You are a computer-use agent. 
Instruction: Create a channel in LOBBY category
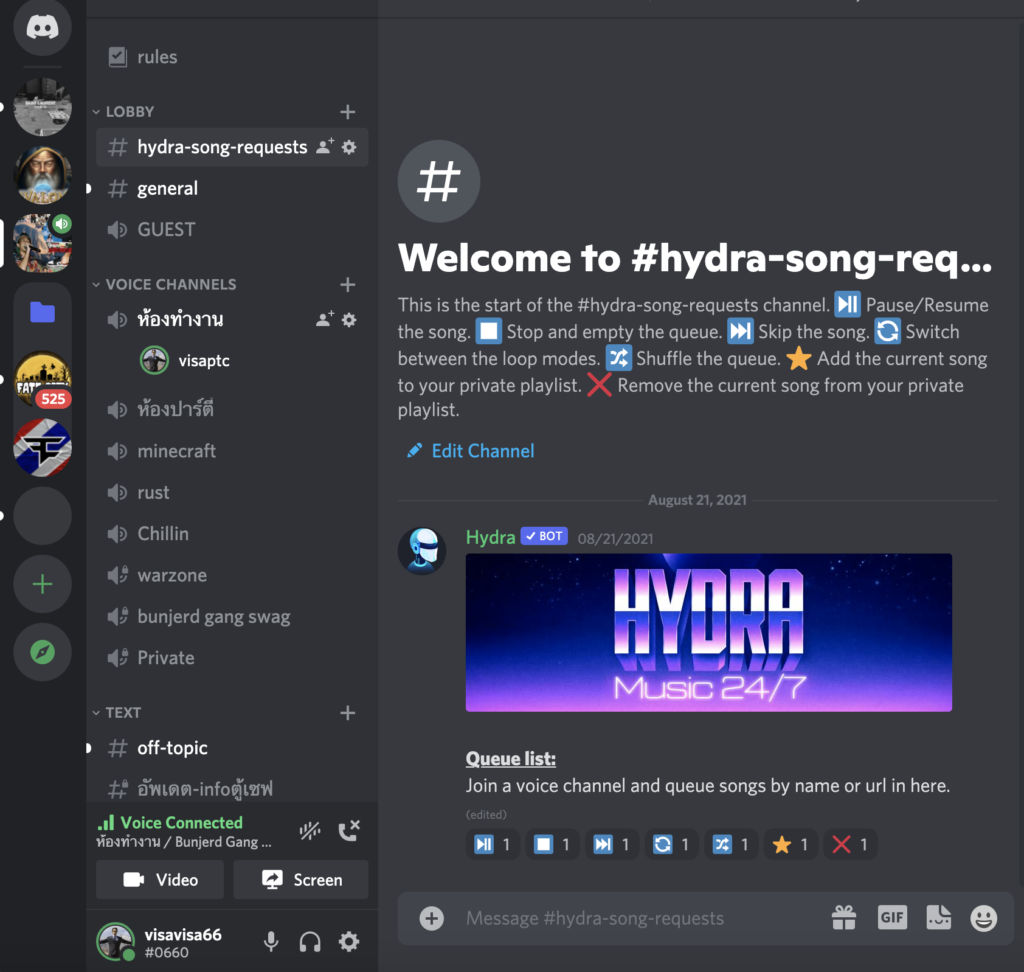click(x=347, y=112)
